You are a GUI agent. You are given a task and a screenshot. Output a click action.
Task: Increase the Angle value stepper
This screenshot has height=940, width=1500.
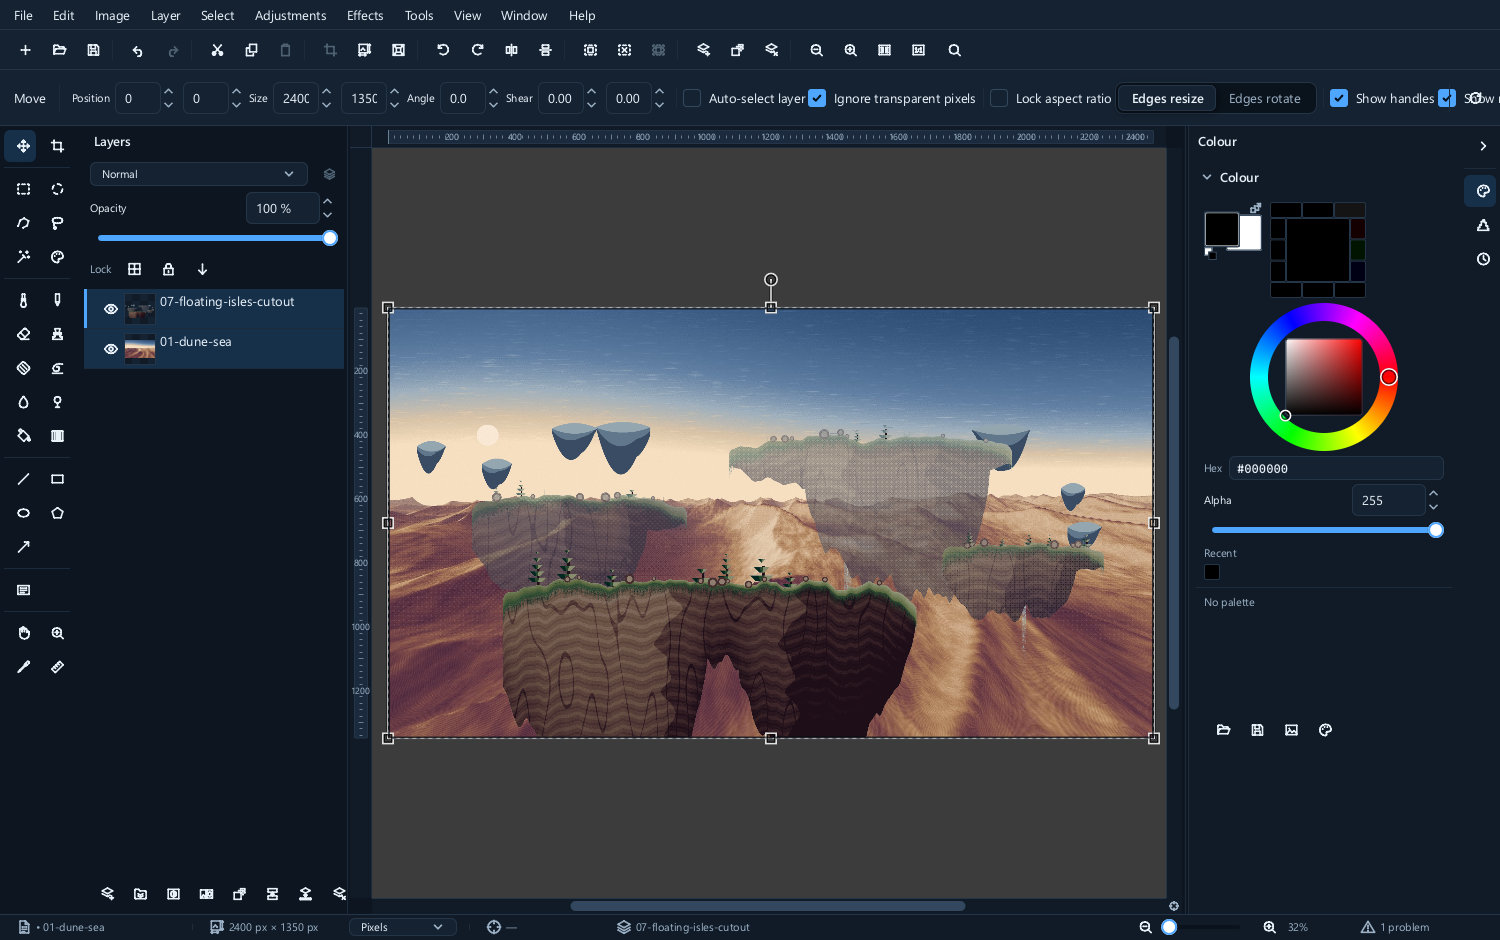click(493, 91)
